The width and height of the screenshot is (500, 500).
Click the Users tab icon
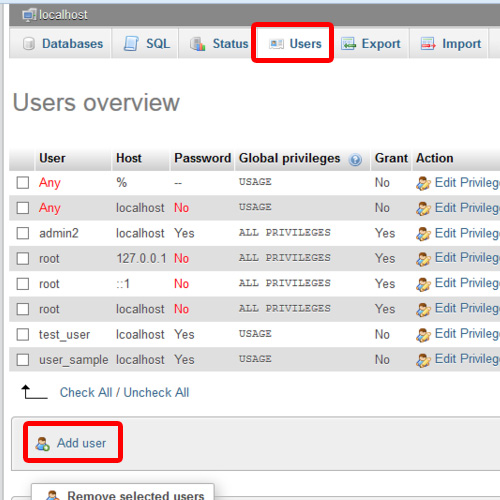[x=276, y=44]
